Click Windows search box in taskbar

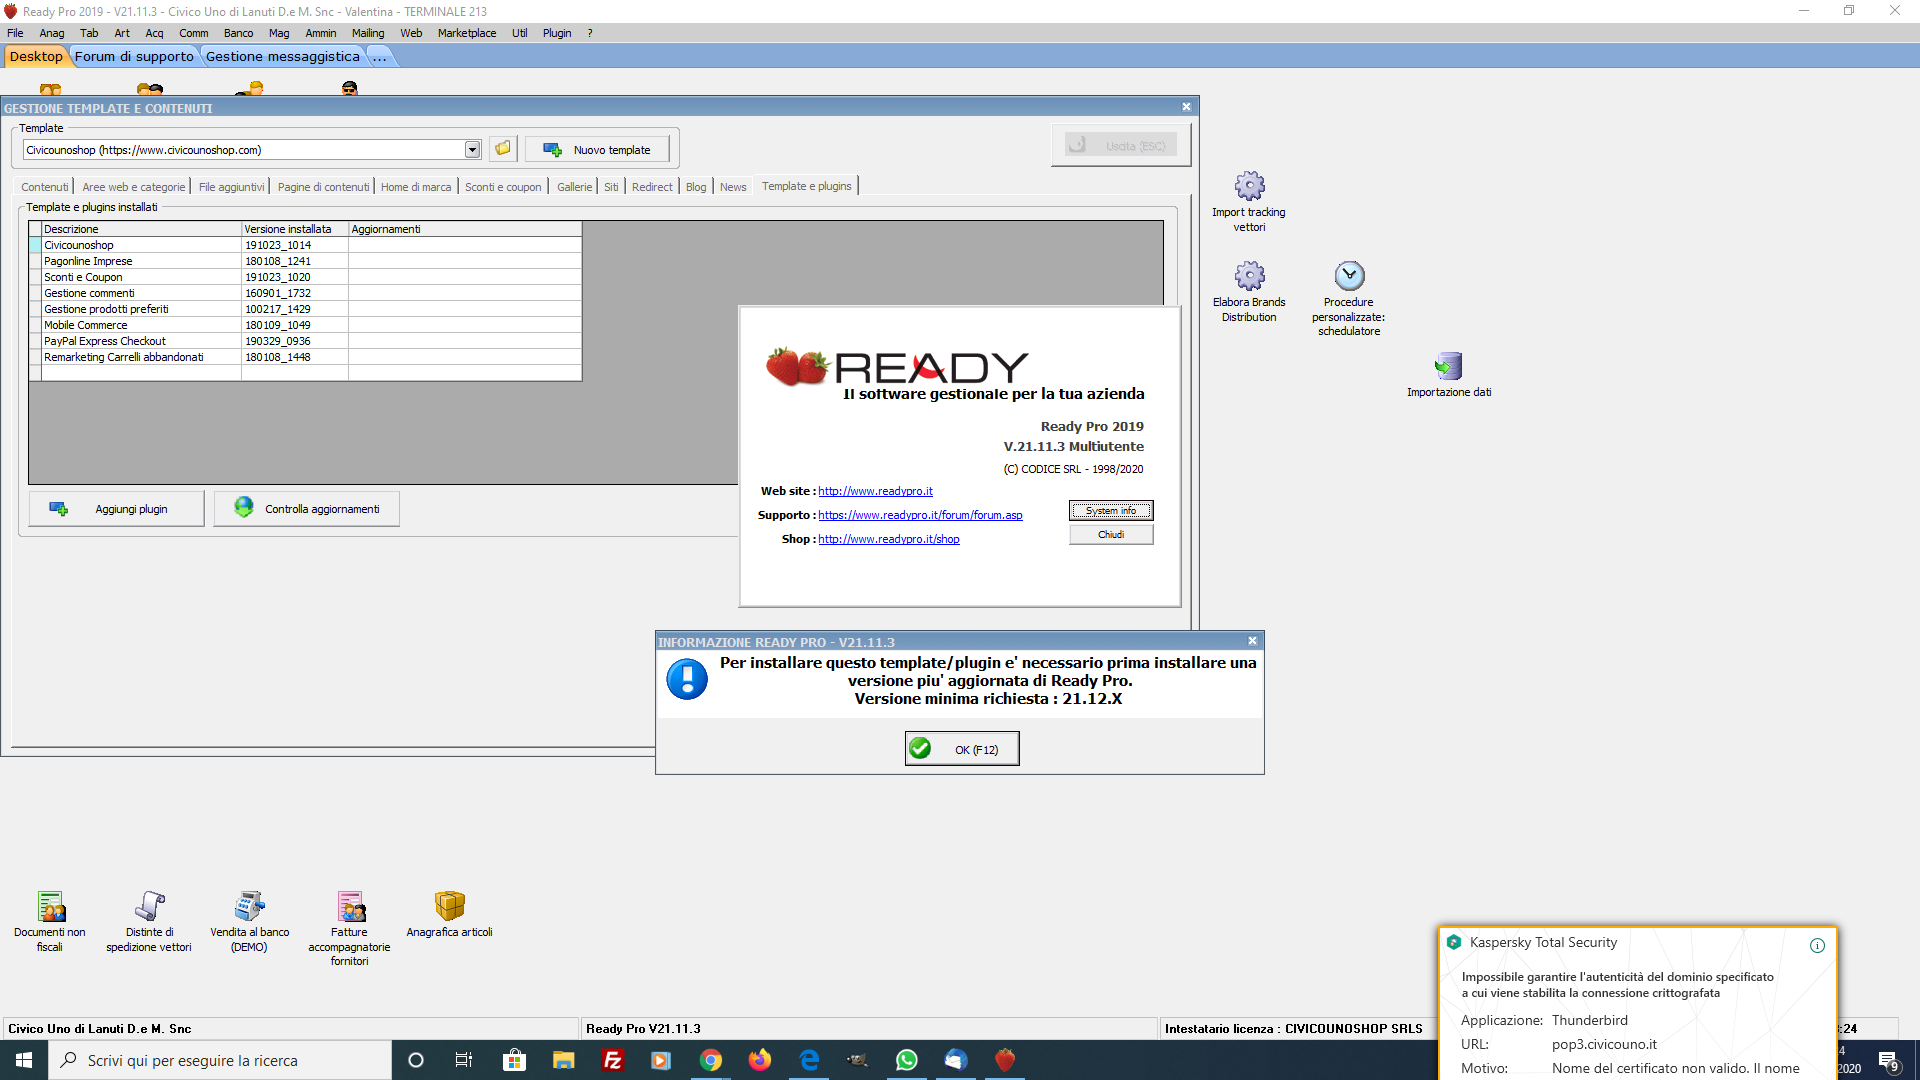(220, 1060)
